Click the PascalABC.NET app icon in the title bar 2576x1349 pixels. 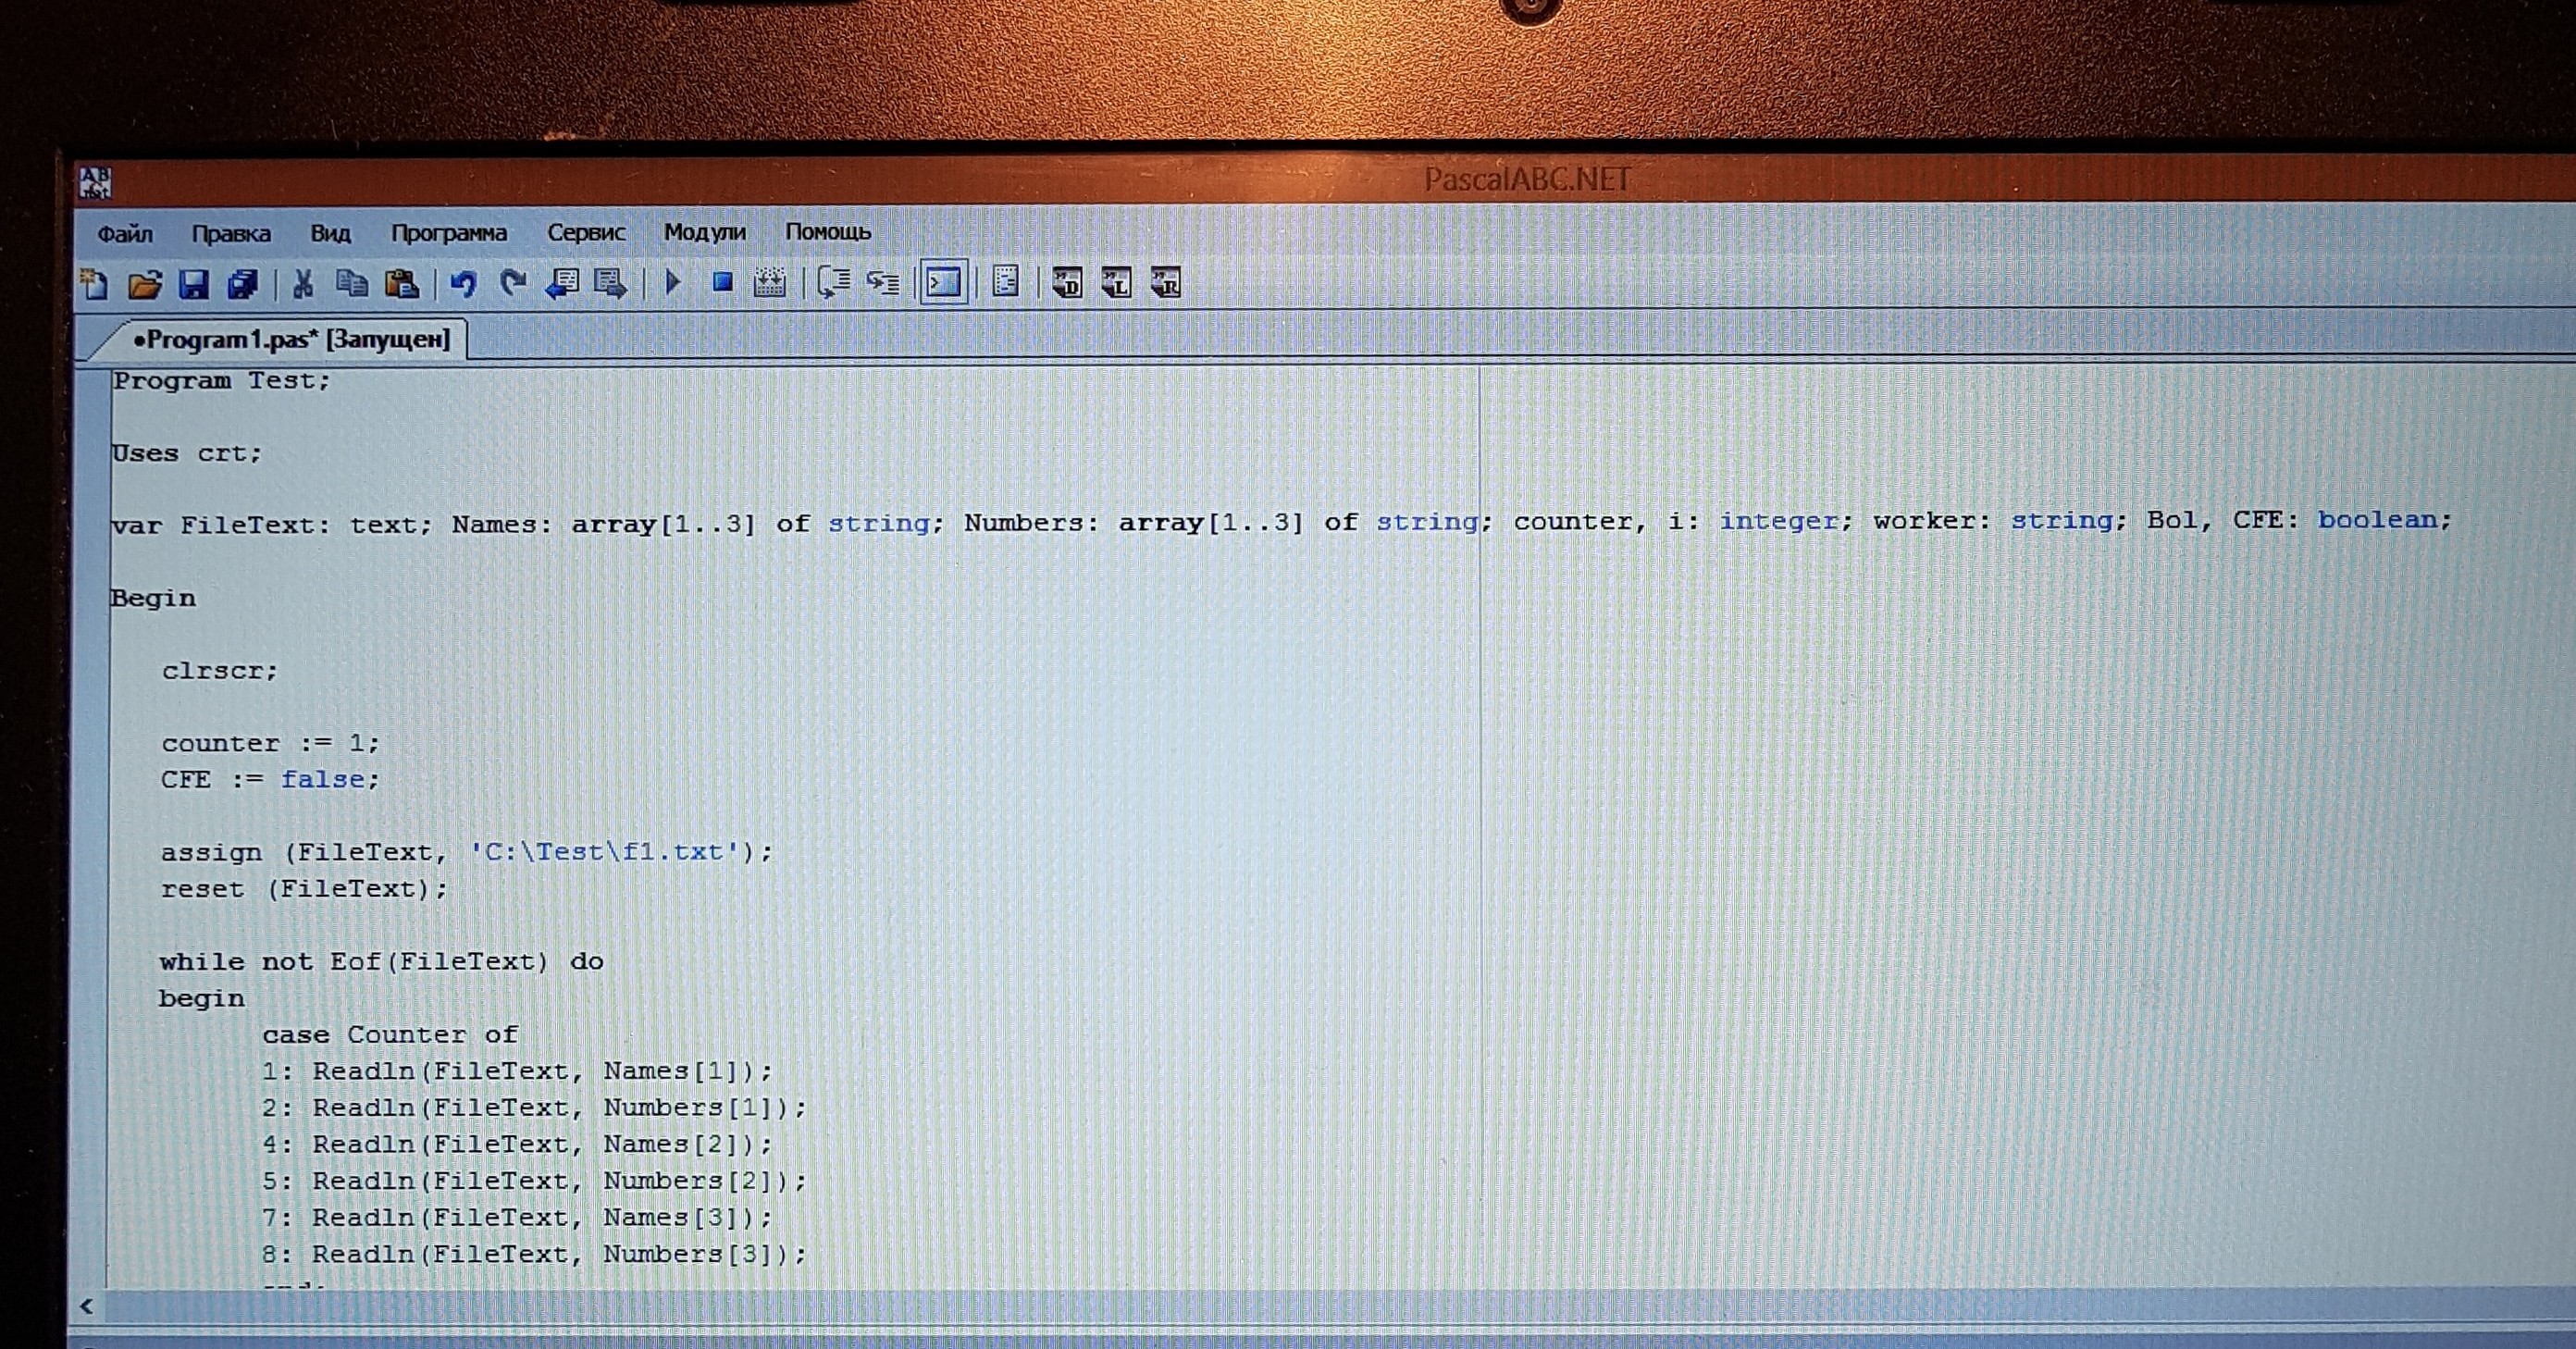[x=95, y=182]
